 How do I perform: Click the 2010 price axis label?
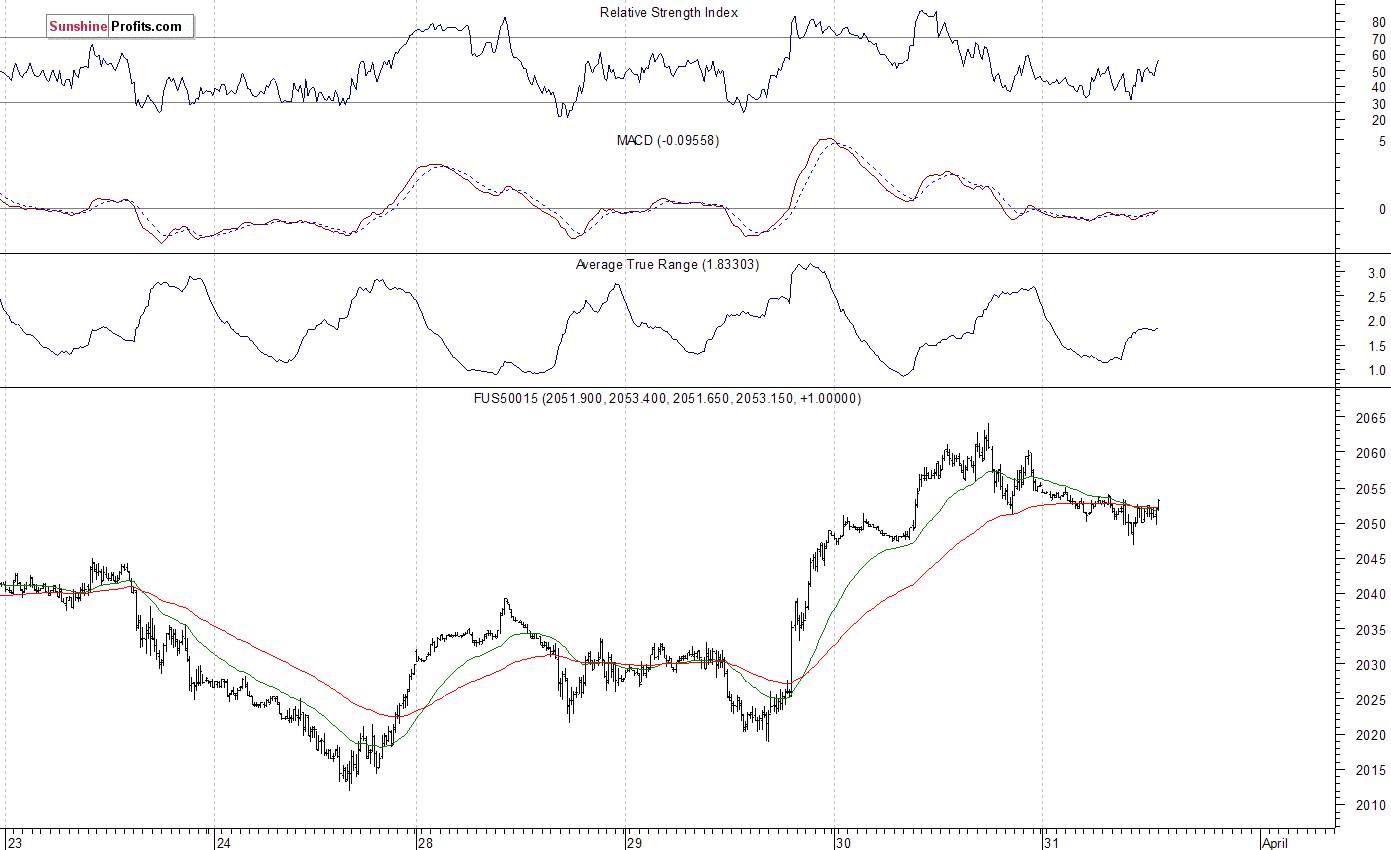(x=1372, y=805)
